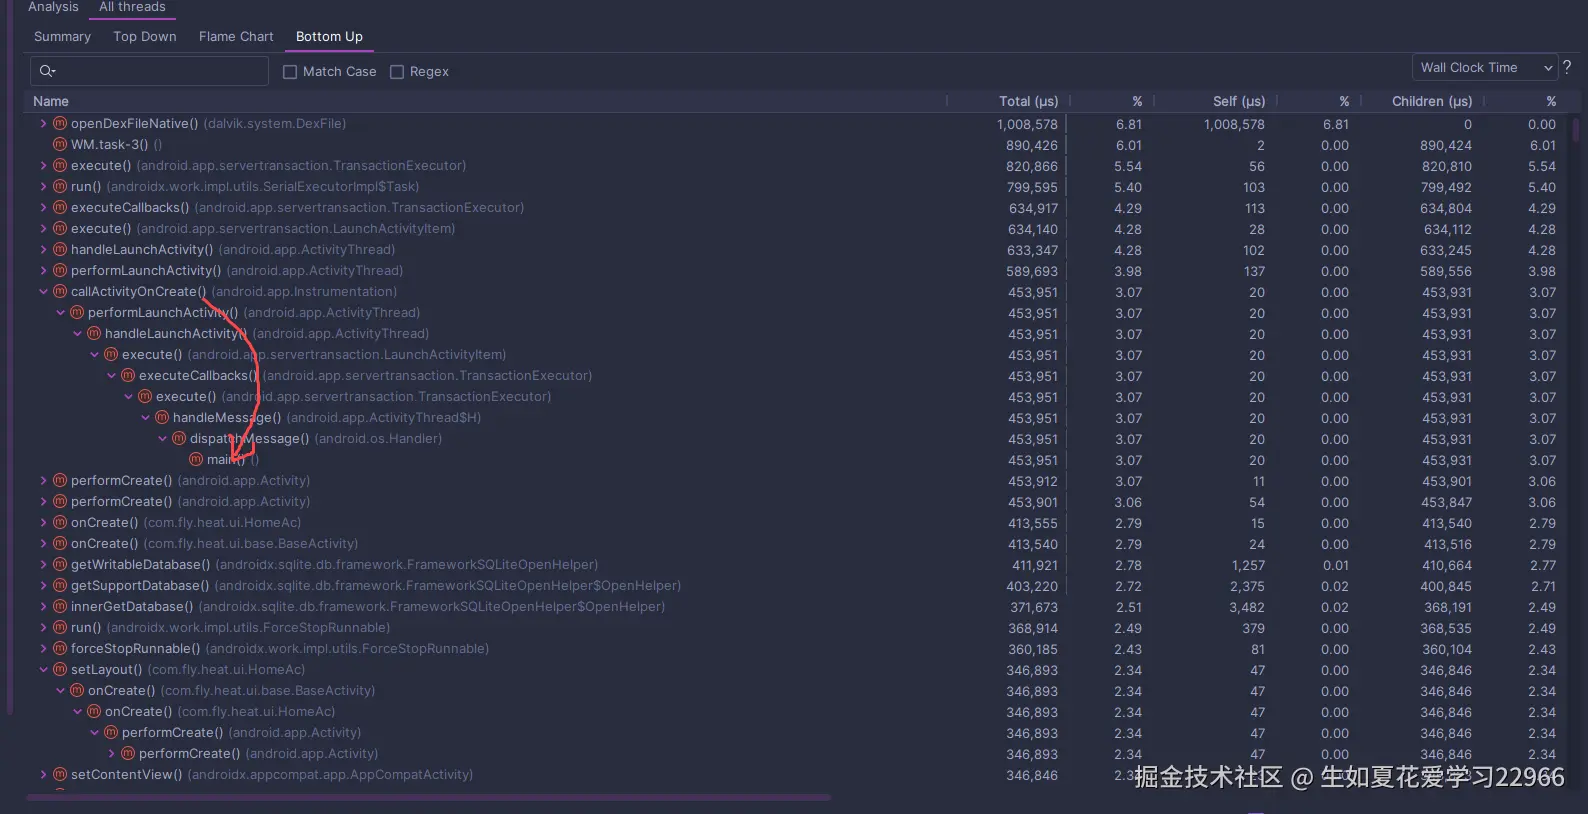Click method icon of setLayout() row

point(60,670)
